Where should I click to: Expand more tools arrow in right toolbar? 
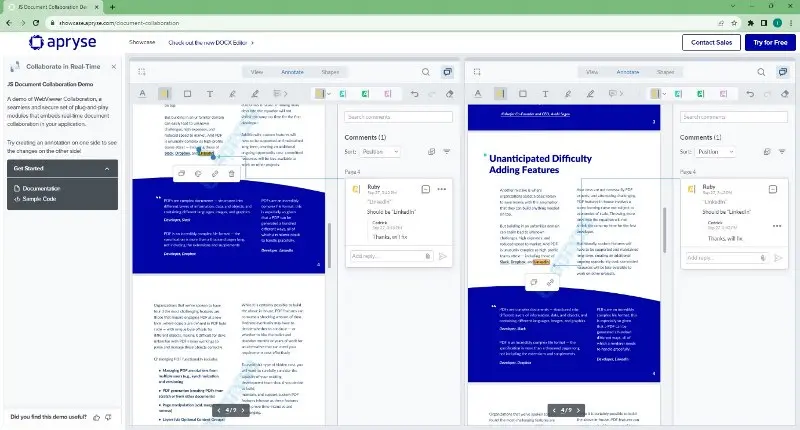(621, 94)
